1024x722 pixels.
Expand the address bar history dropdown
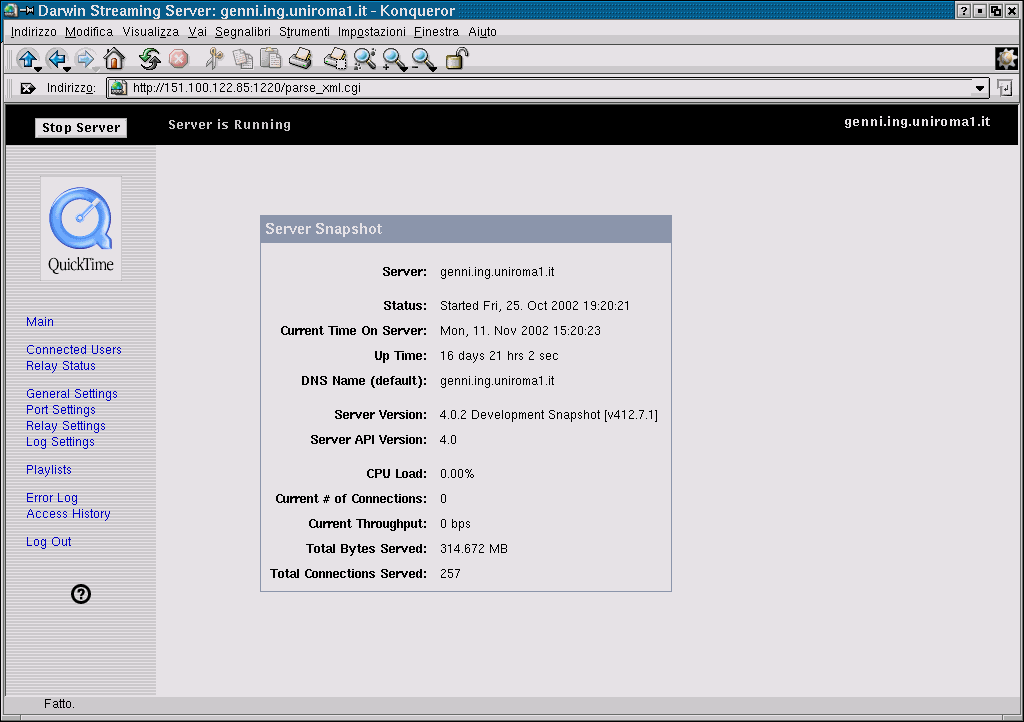[x=981, y=88]
